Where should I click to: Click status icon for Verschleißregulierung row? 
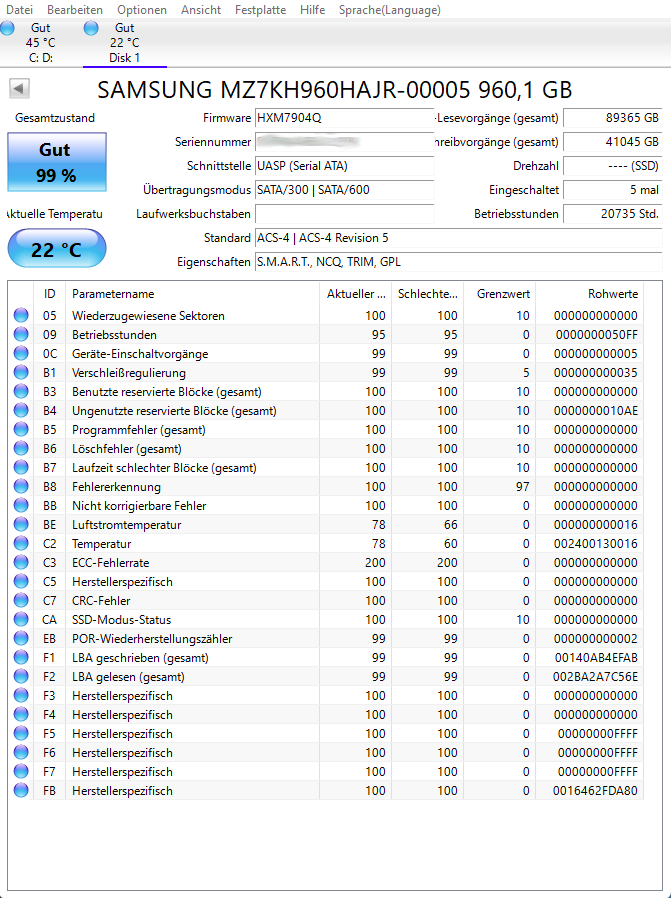(21, 372)
